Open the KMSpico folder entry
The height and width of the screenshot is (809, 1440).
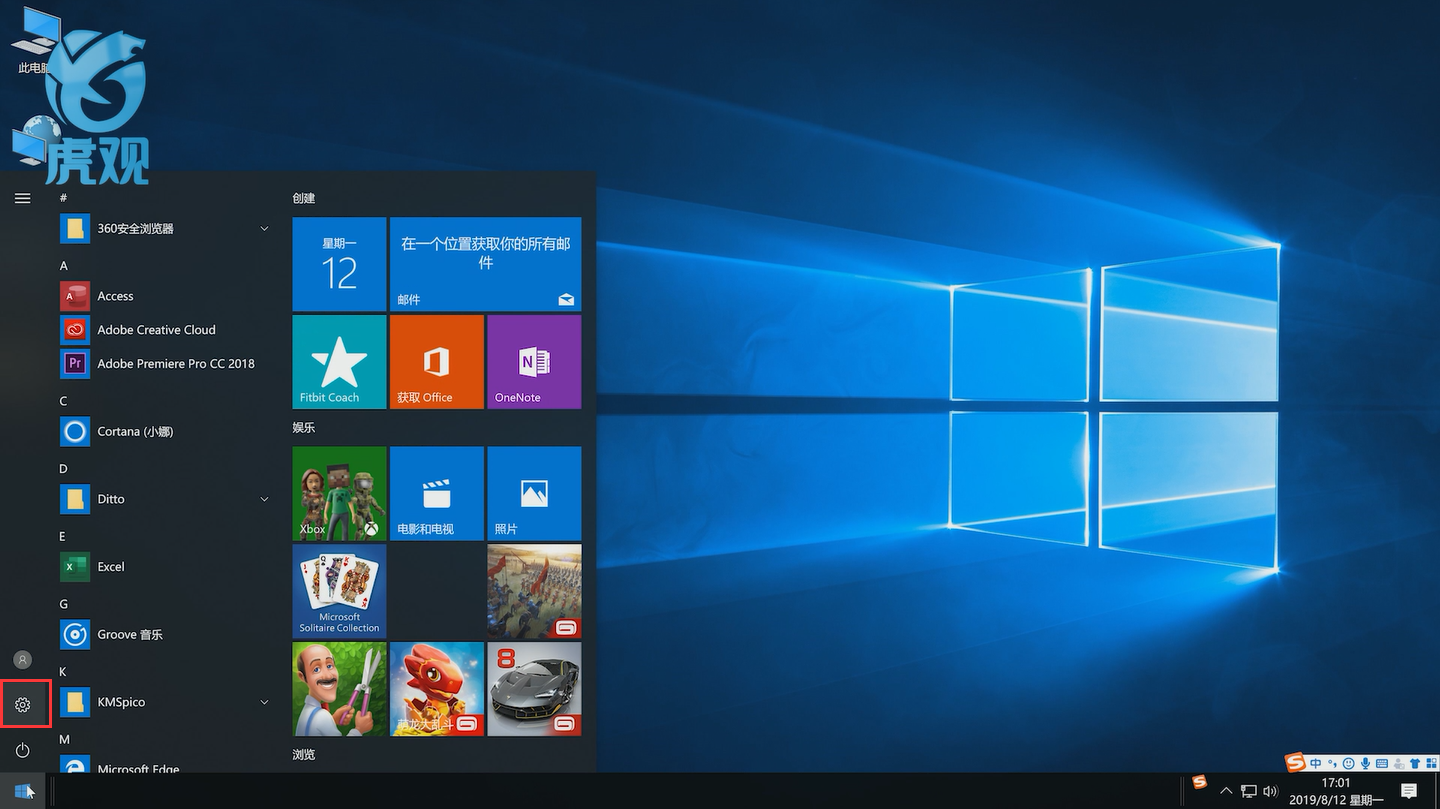[165, 702]
